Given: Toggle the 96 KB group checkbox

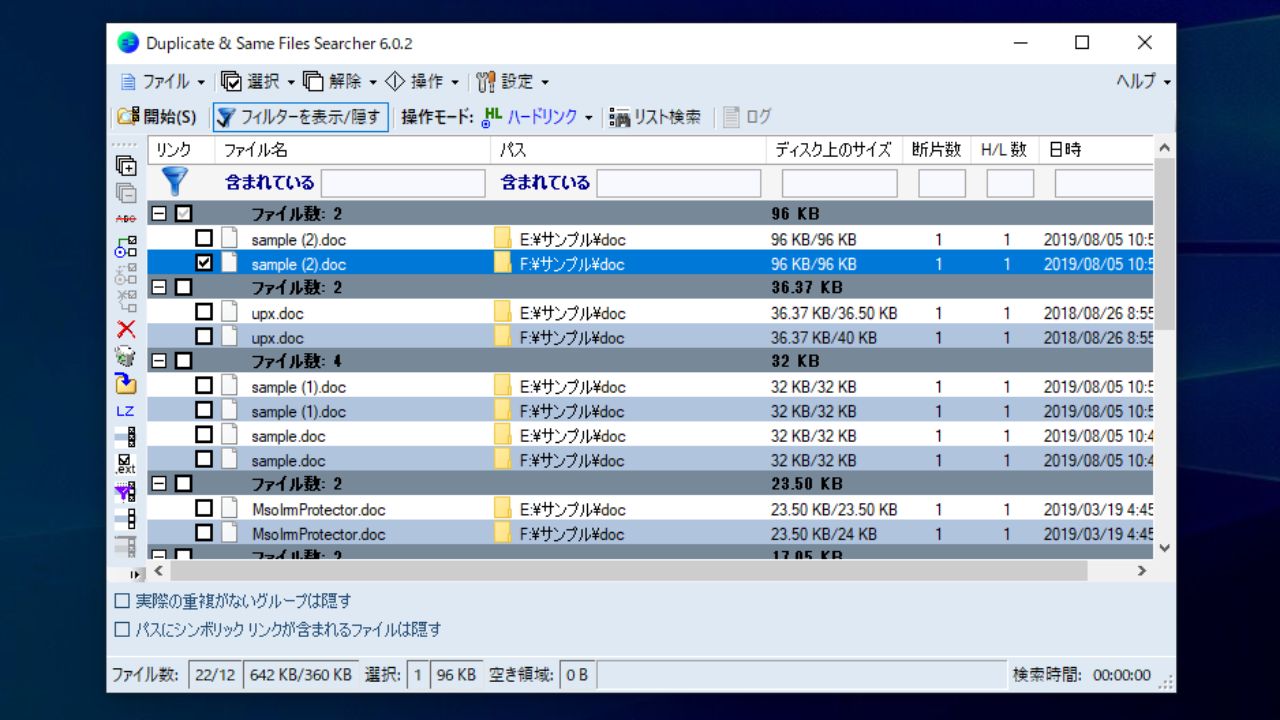Looking at the screenshot, I should (183, 213).
